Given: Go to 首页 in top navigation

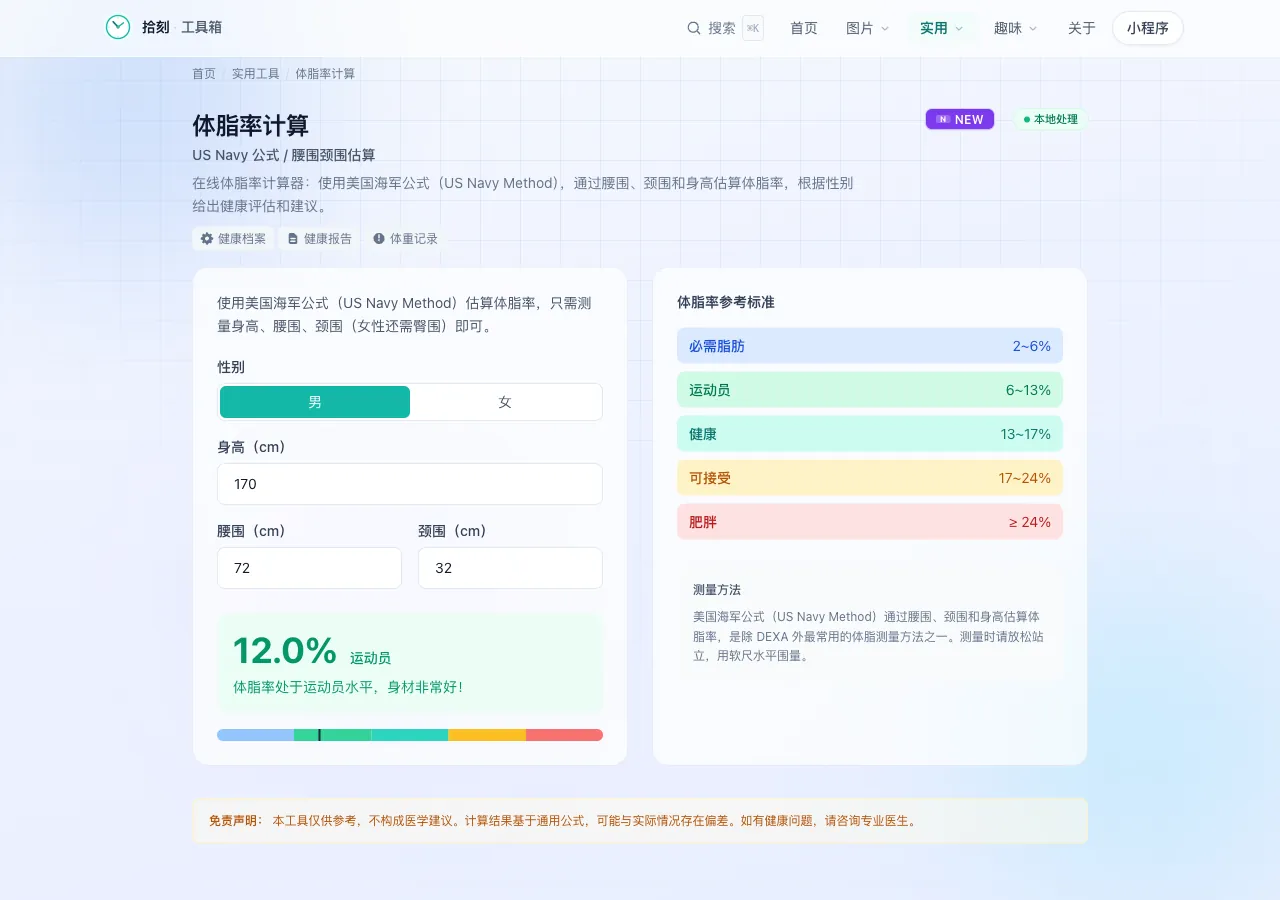Looking at the screenshot, I should (804, 28).
